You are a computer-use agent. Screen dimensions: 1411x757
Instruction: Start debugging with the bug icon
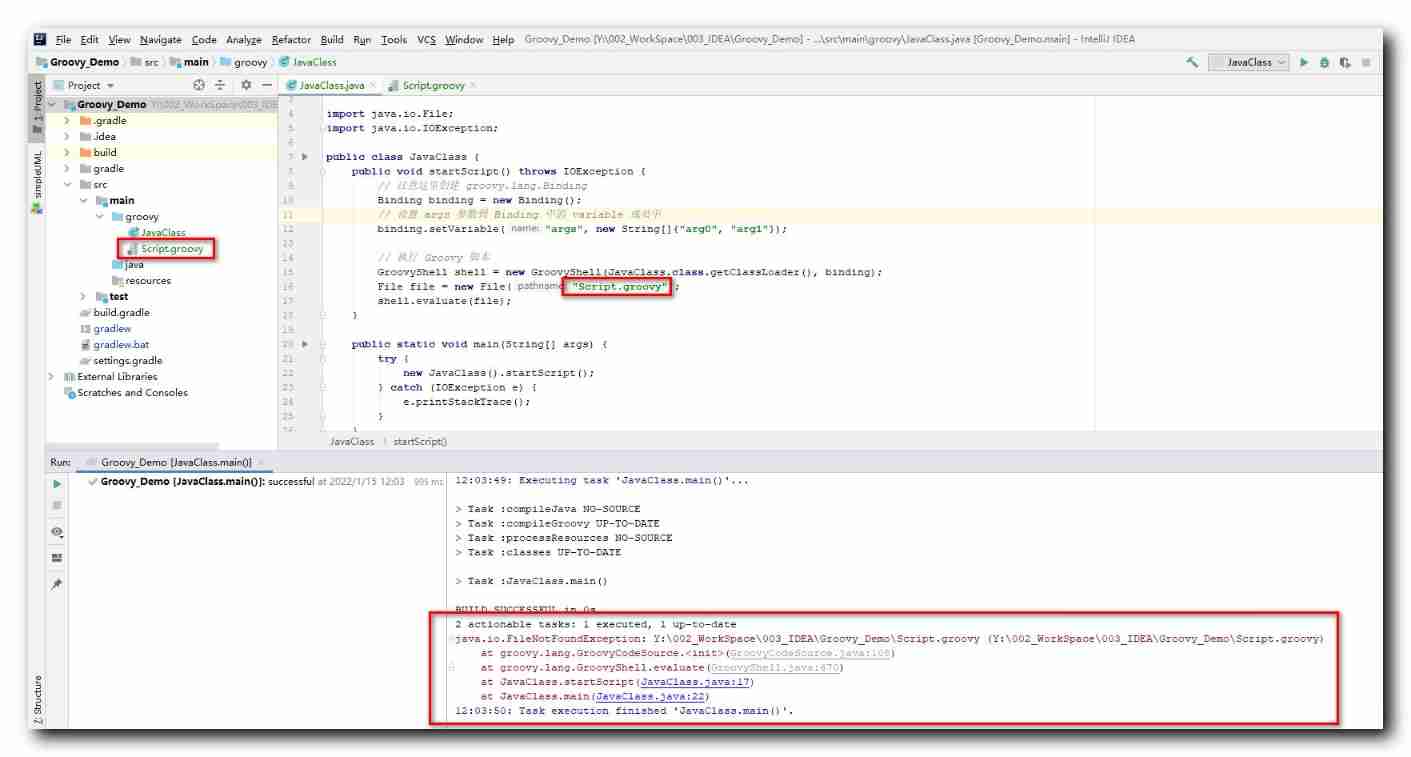coord(1324,62)
